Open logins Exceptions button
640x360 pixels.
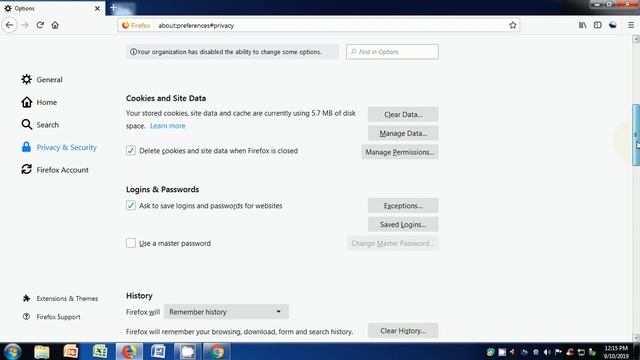point(403,206)
